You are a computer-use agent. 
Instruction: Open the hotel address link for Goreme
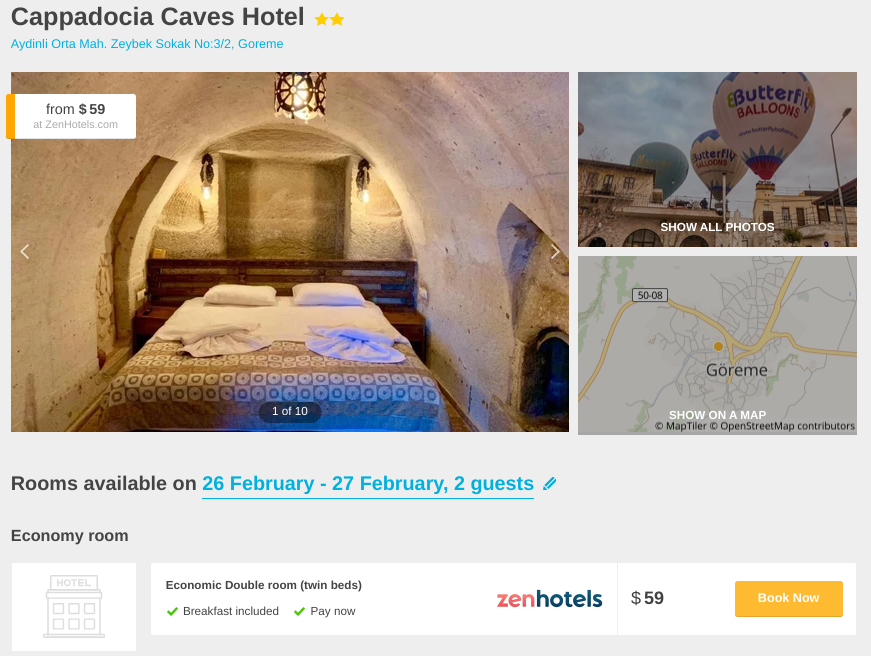pos(147,44)
